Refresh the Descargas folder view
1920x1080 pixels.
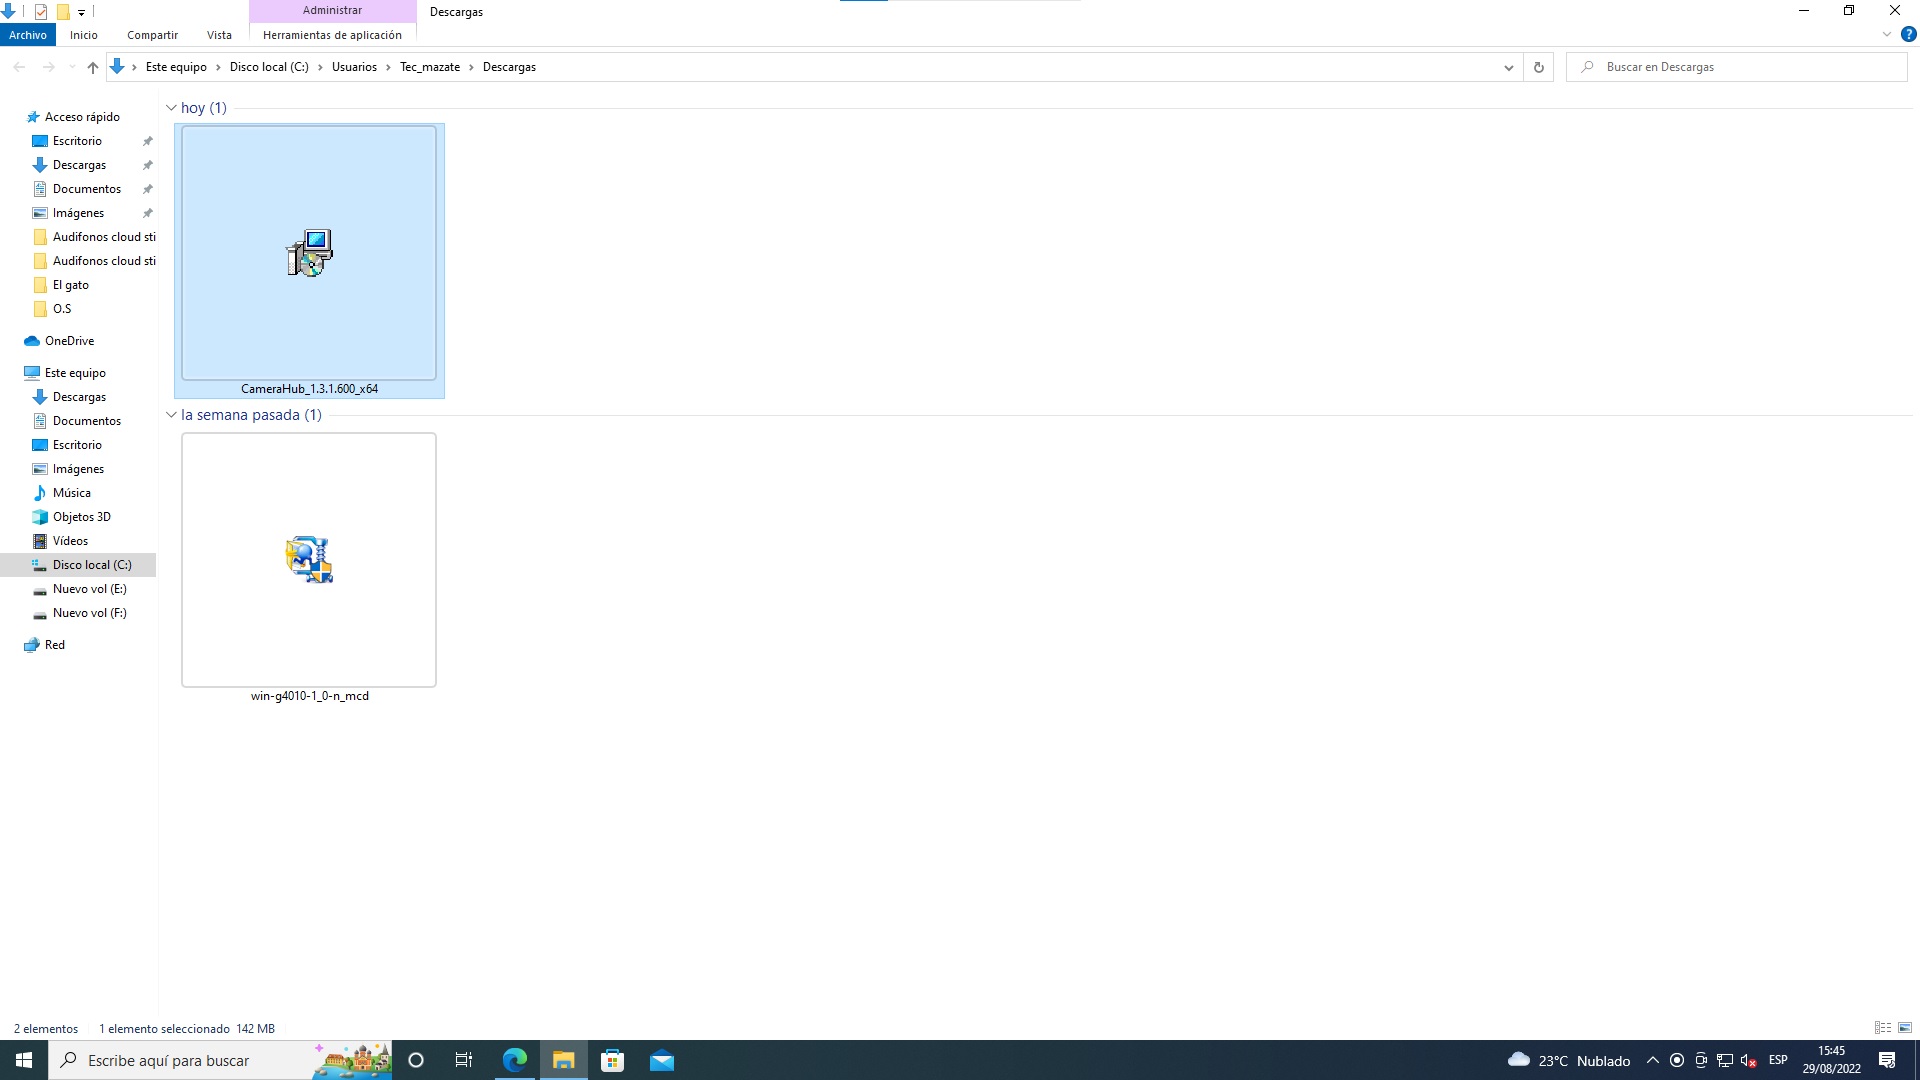click(x=1538, y=67)
